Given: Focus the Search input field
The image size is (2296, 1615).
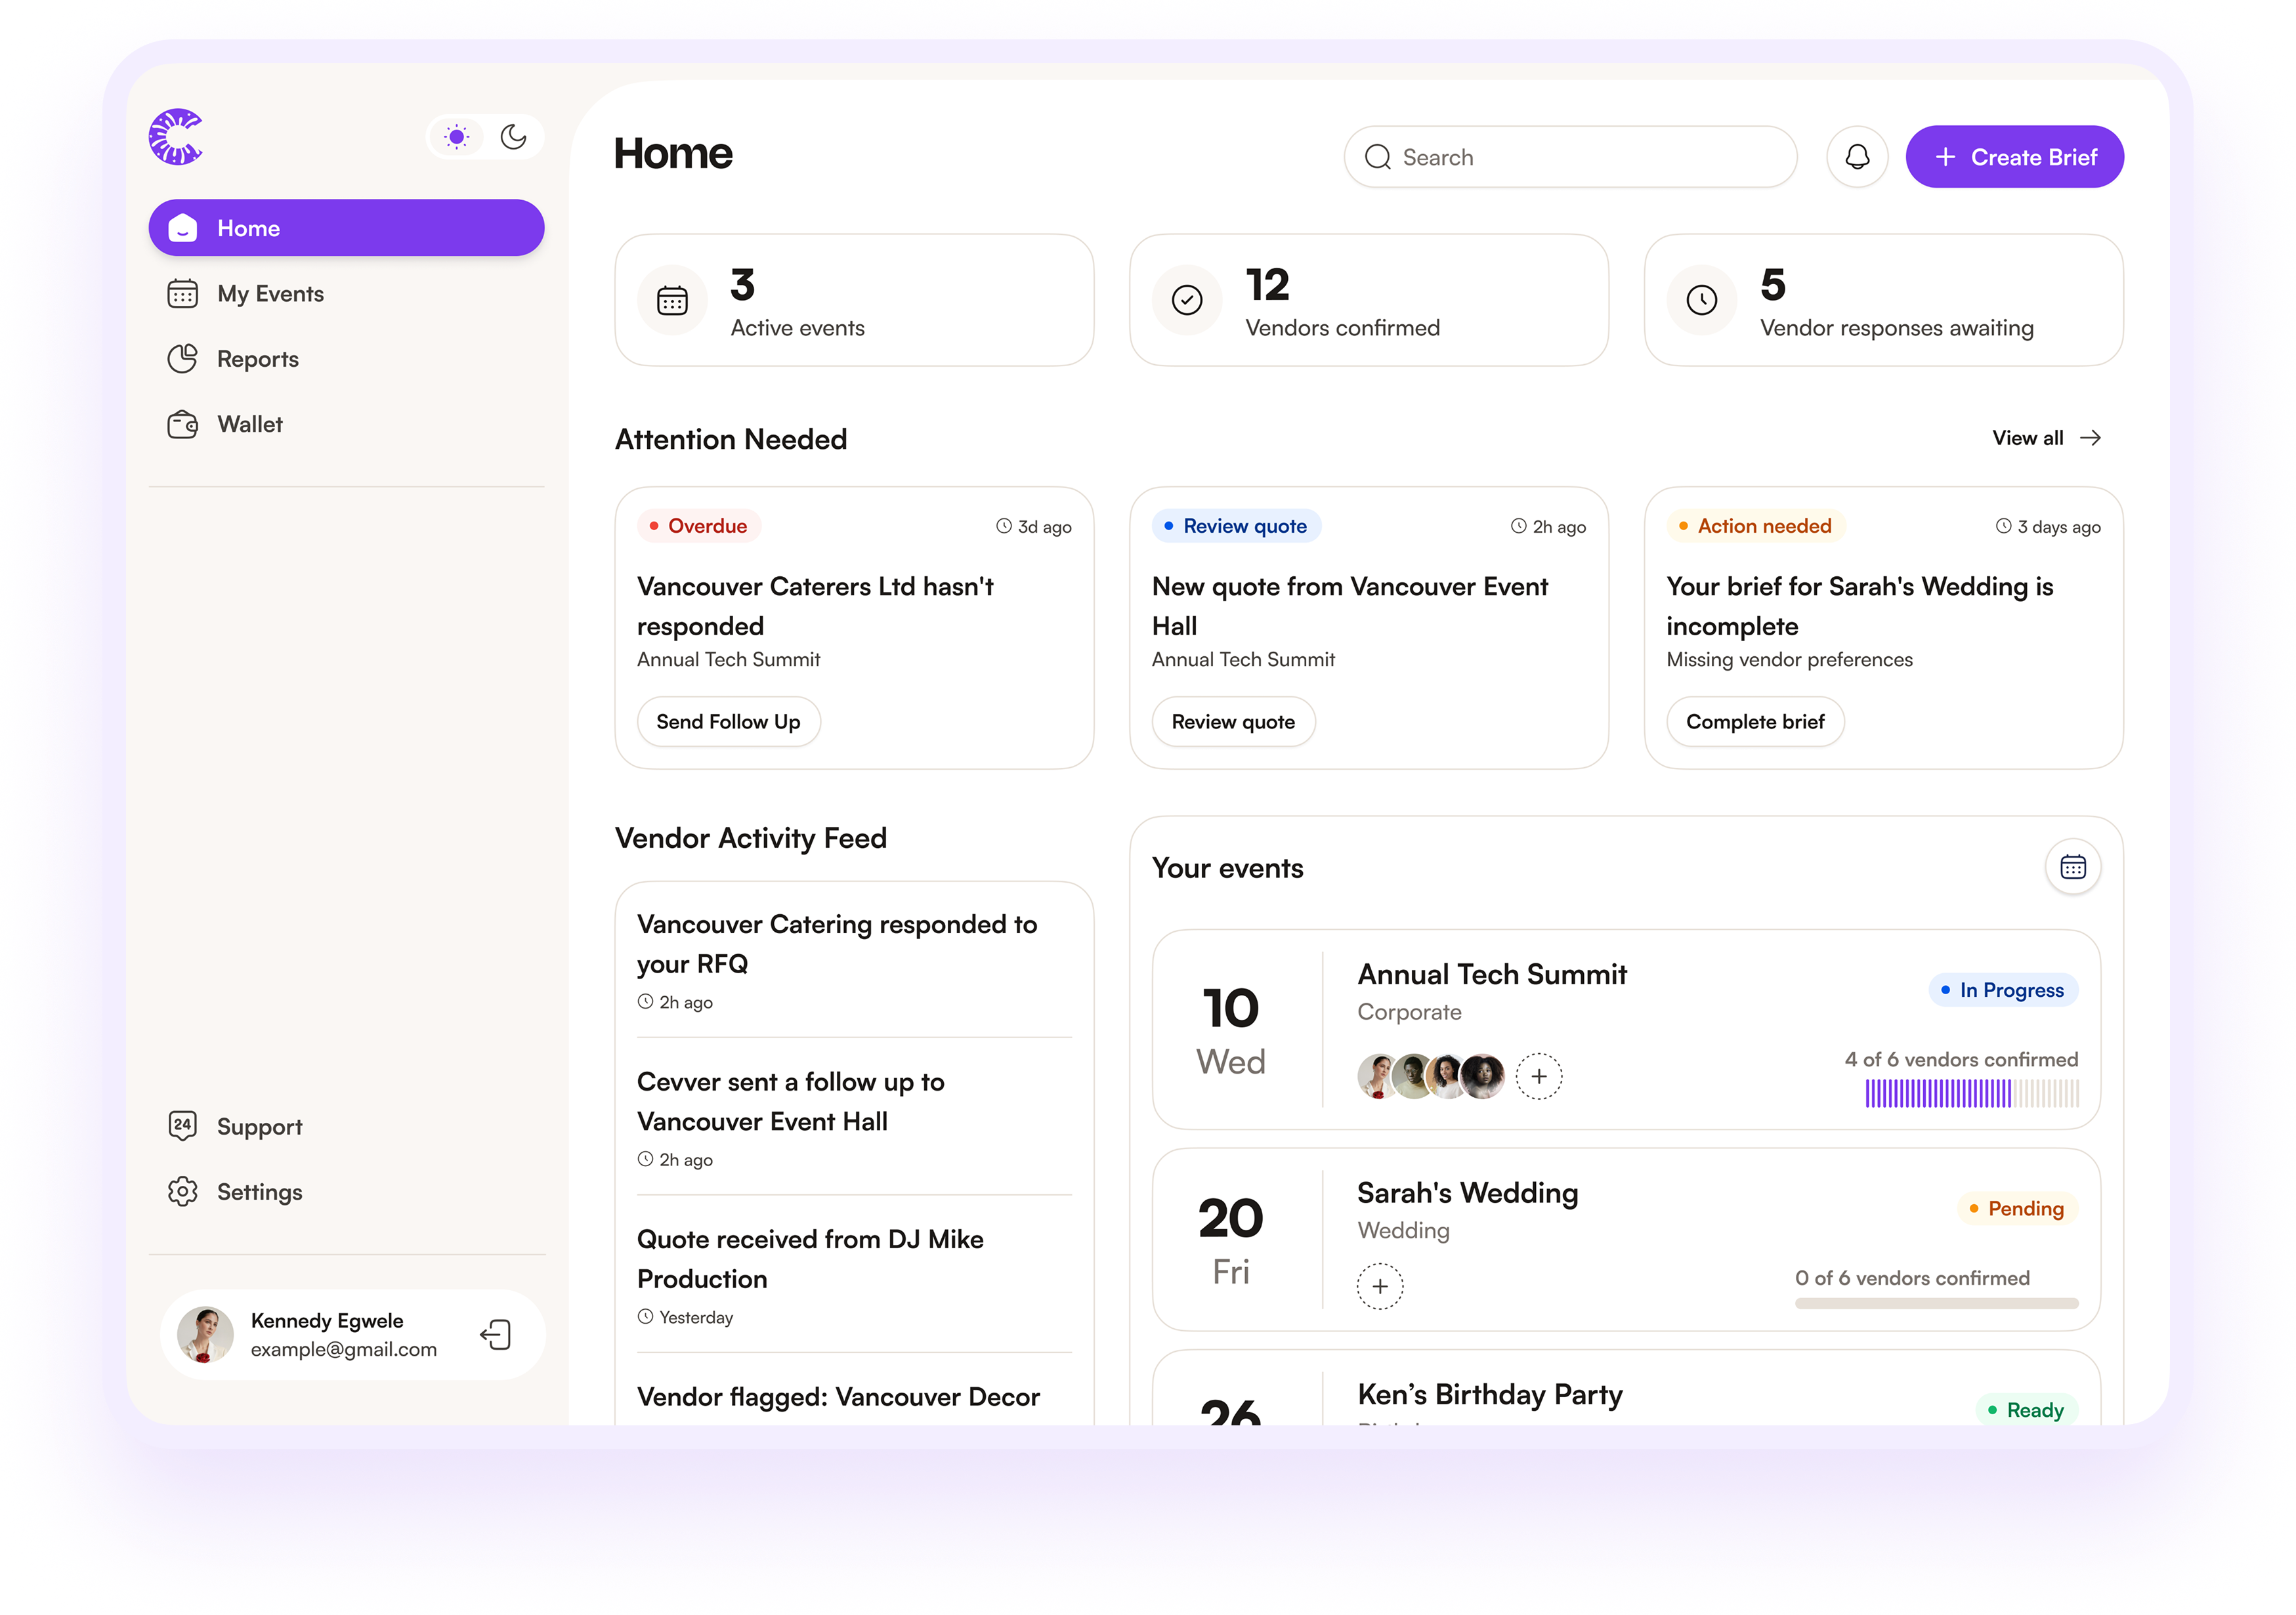Looking at the screenshot, I should pos(1570,157).
